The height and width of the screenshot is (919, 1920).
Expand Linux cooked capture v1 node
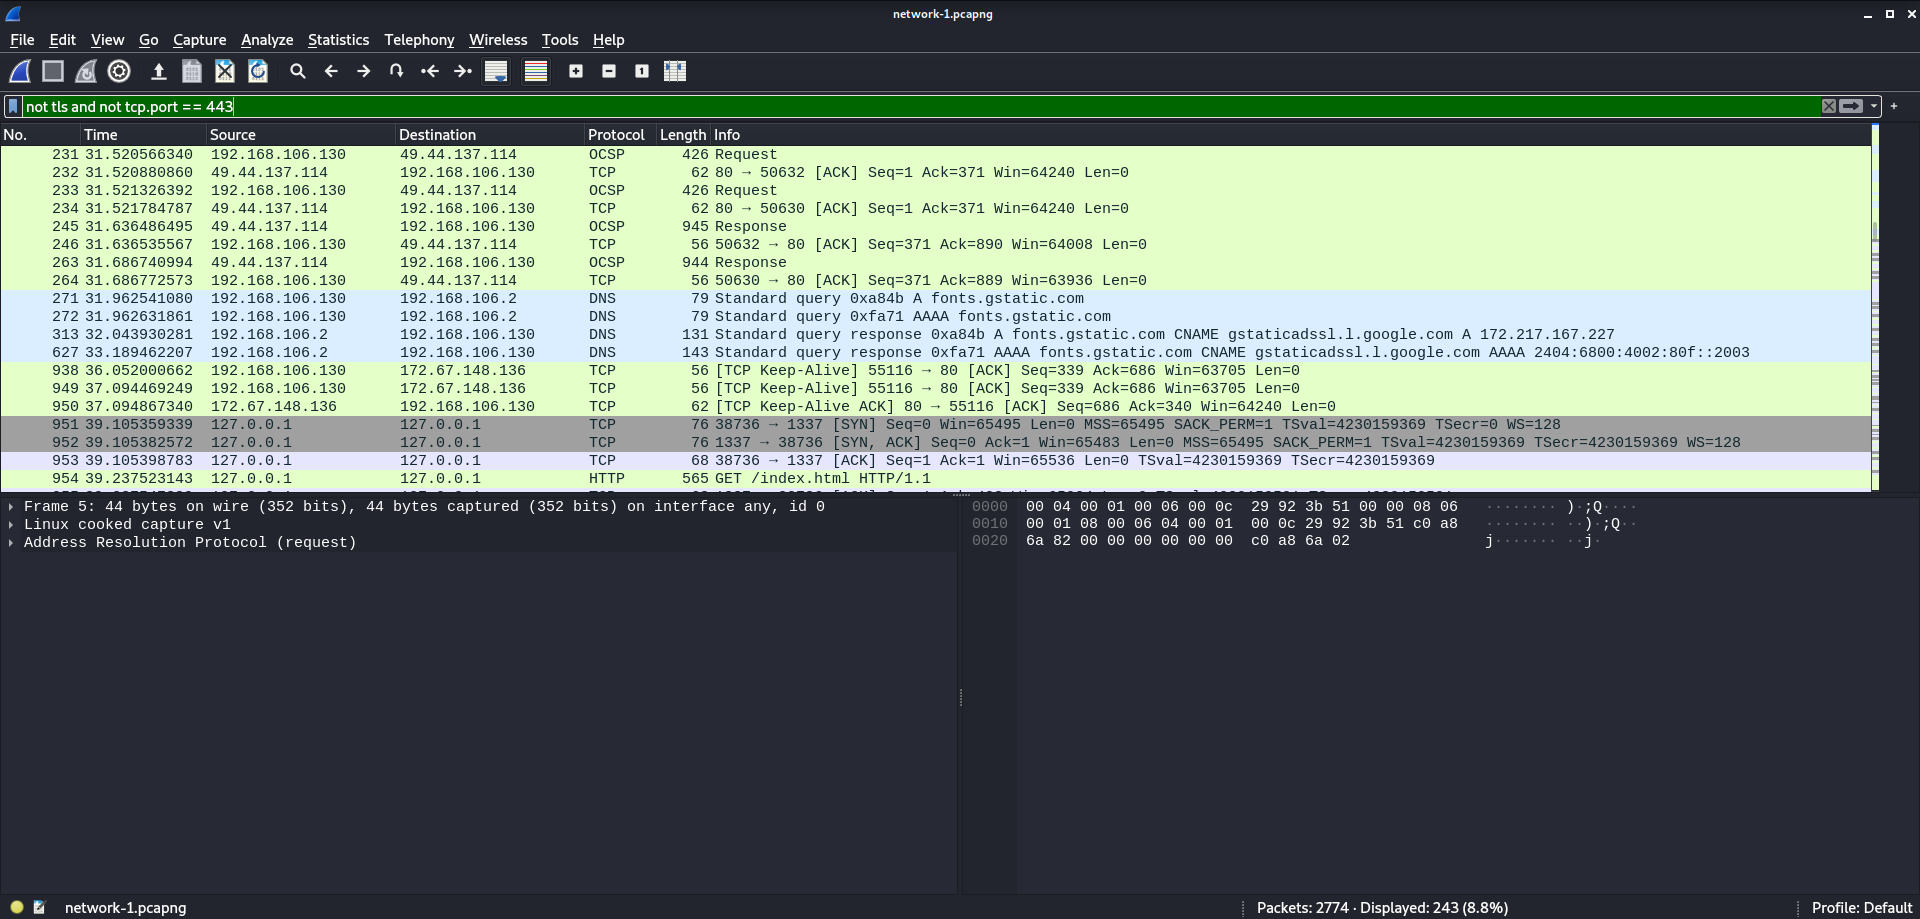coord(11,525)
